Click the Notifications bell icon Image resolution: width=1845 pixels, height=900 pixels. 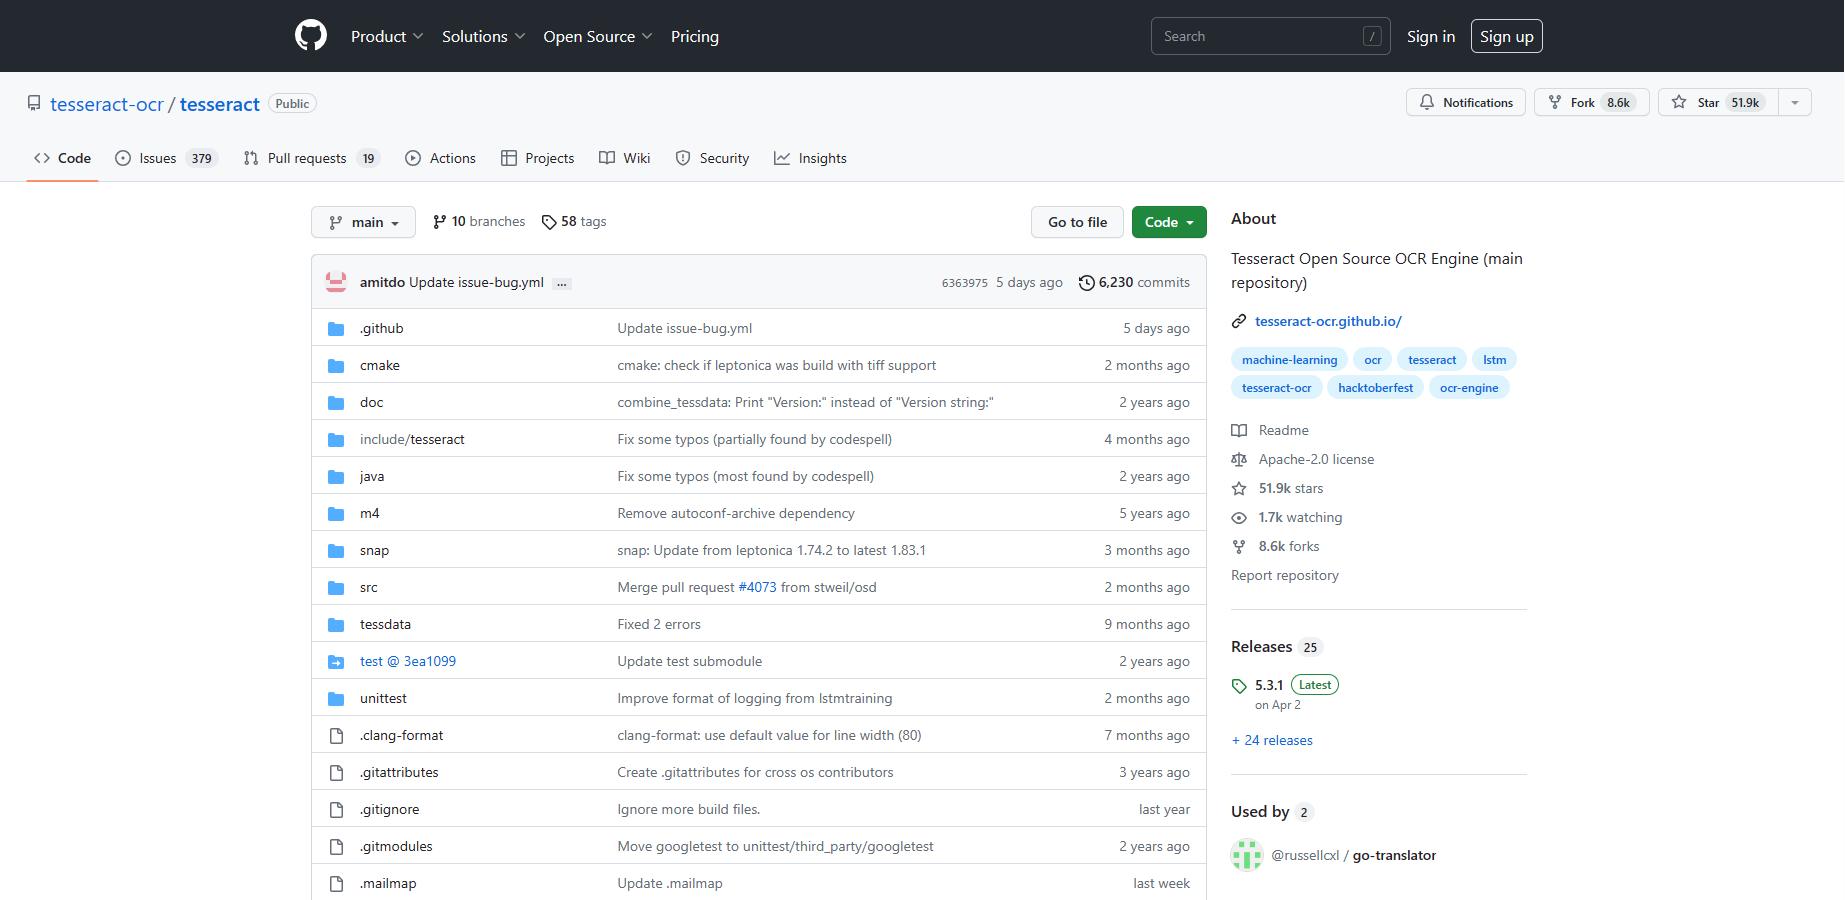1427,102
